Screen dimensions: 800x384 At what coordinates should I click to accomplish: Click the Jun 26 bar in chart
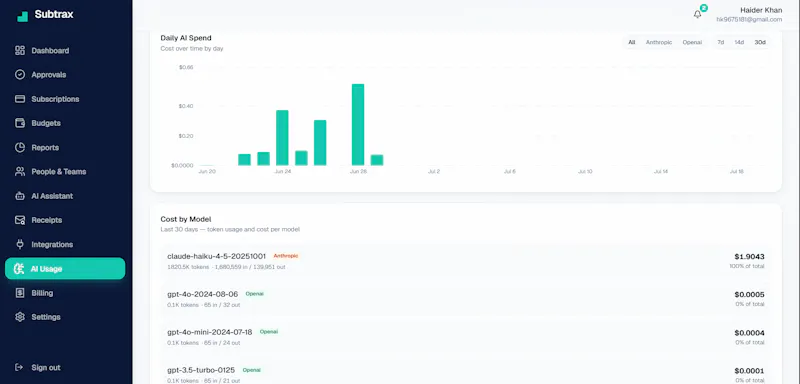(320, 143)
